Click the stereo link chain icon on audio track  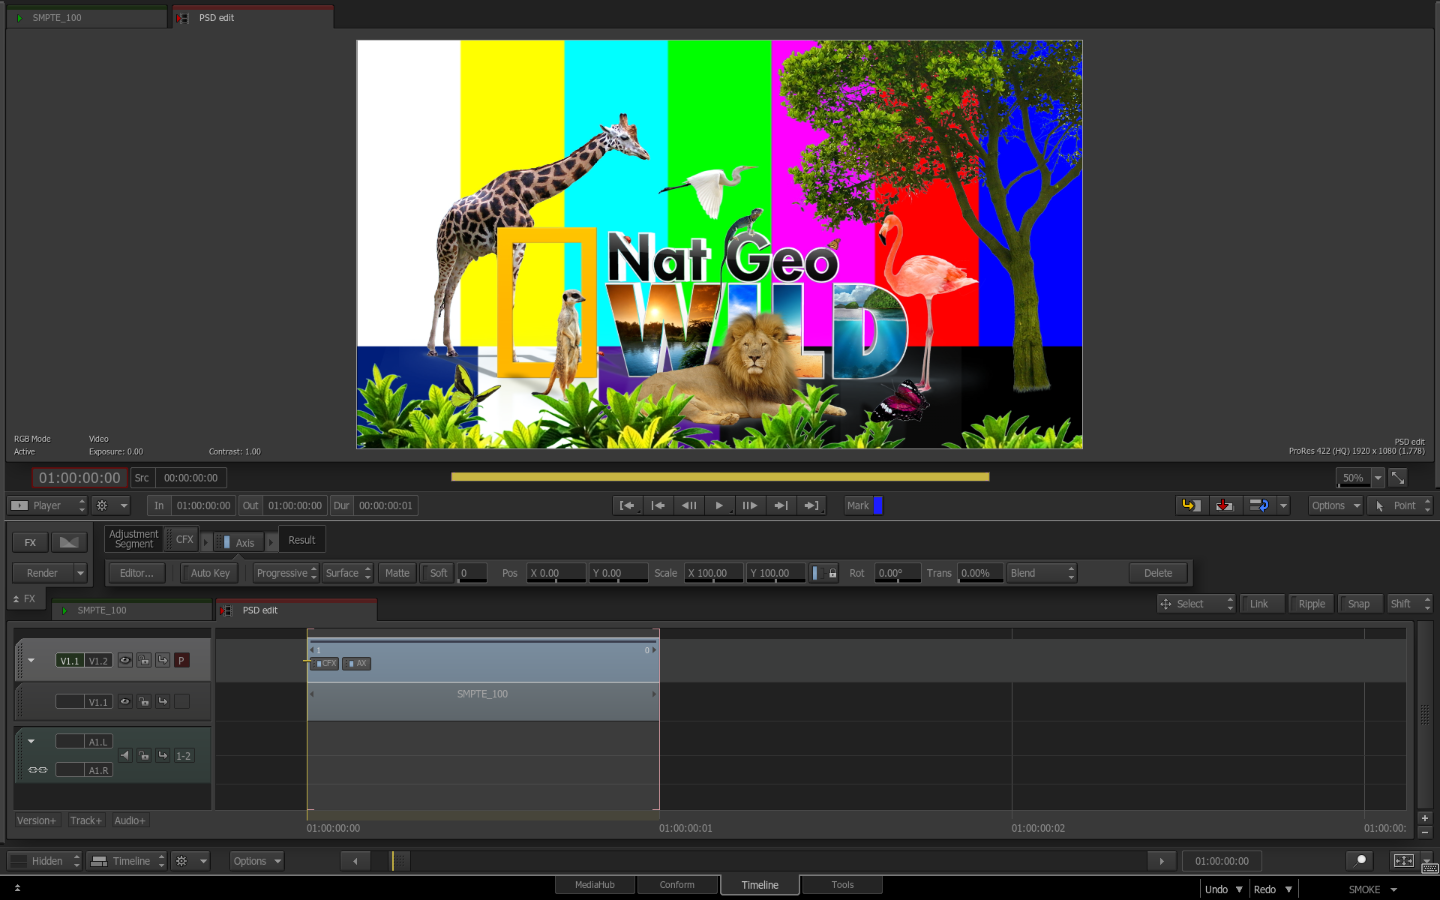pyautogui.click(x=38, y=770)
